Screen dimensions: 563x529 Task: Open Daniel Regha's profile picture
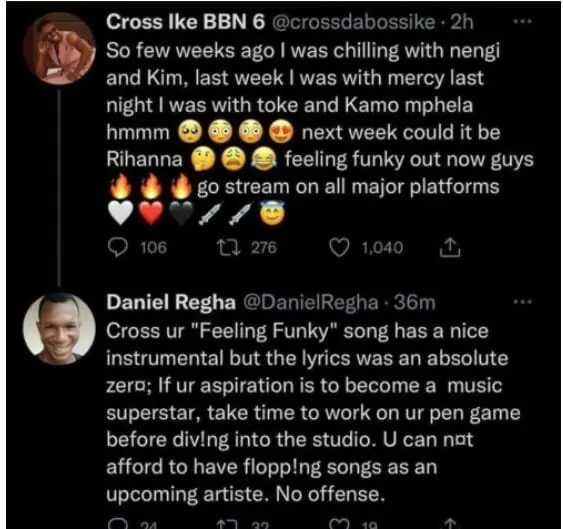coord(59,329)
